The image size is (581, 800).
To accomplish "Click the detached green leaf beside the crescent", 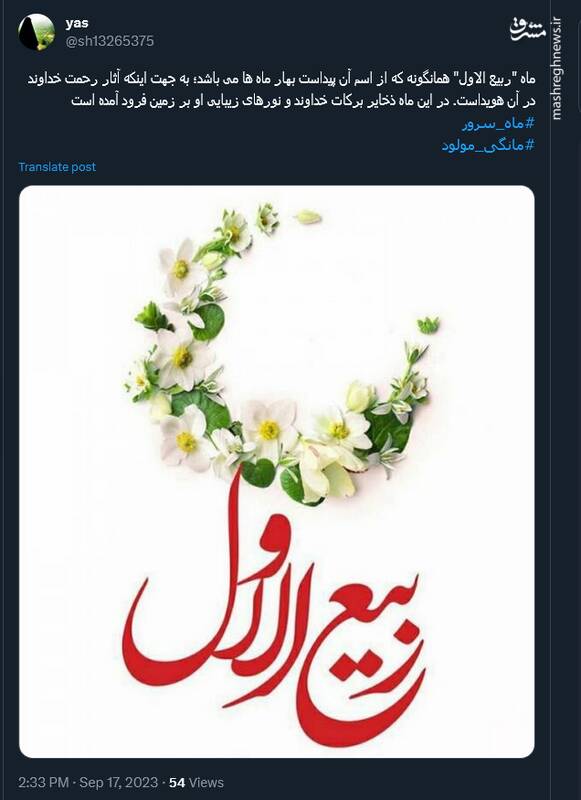I will pos(428,325).
